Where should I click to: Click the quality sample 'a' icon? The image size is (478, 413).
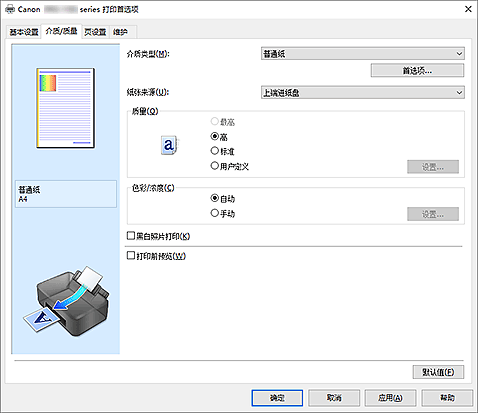pyautogui.click(x=169, y=145)
